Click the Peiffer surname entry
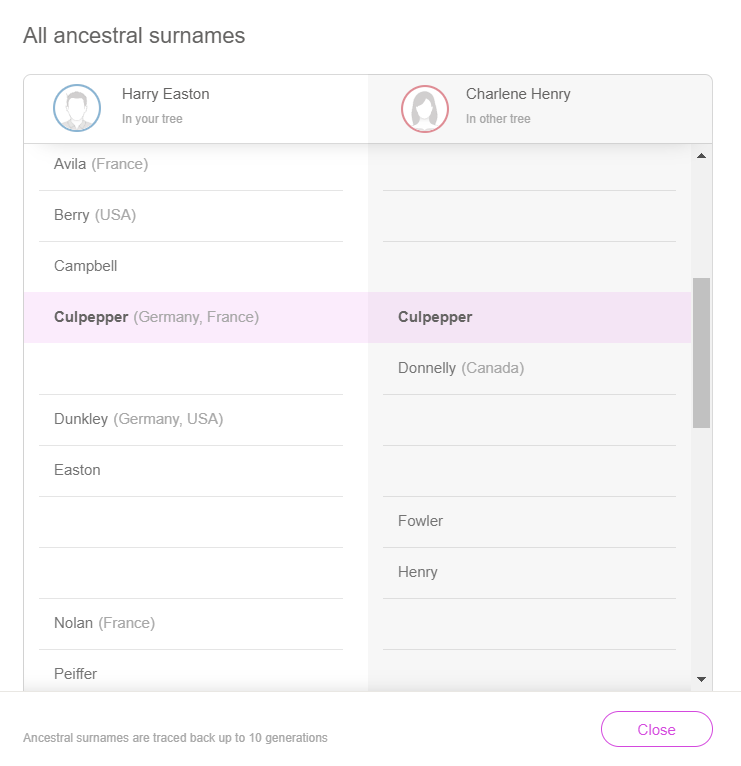 click(x=75, y=674)
